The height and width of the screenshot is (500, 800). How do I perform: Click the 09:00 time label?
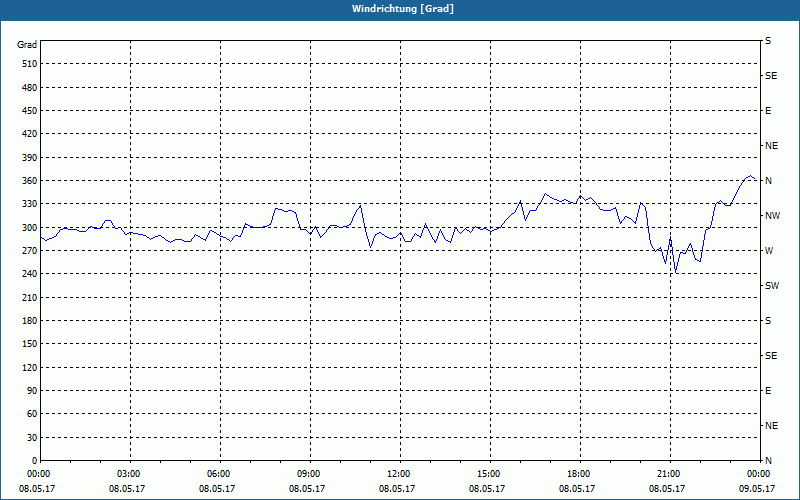308,474
